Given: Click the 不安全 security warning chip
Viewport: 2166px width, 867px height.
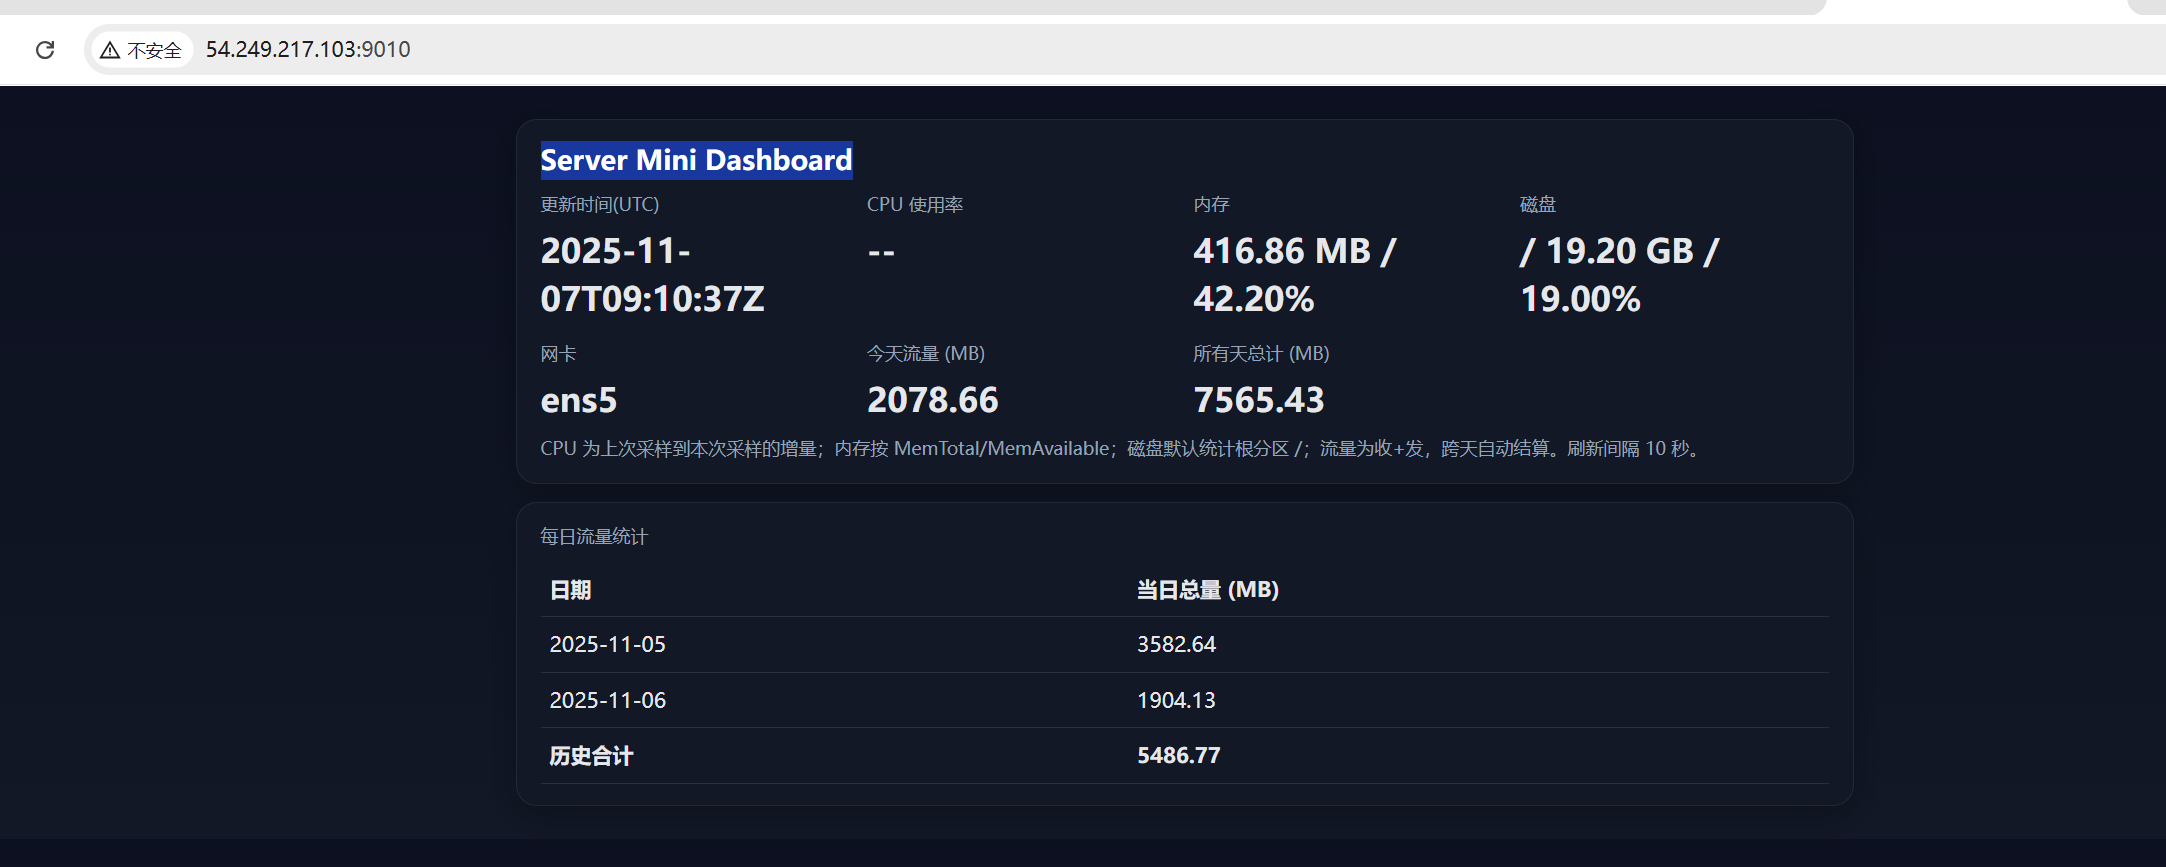Looking at the screenshot, I should pyautogui.click(x=141, y=50).
